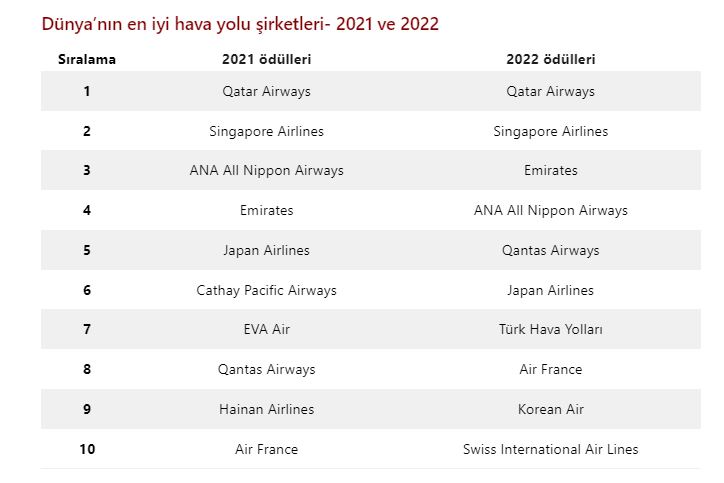Click the table title about best airlines
This screenshot has width=724, height=483.
tap(240, 23)
